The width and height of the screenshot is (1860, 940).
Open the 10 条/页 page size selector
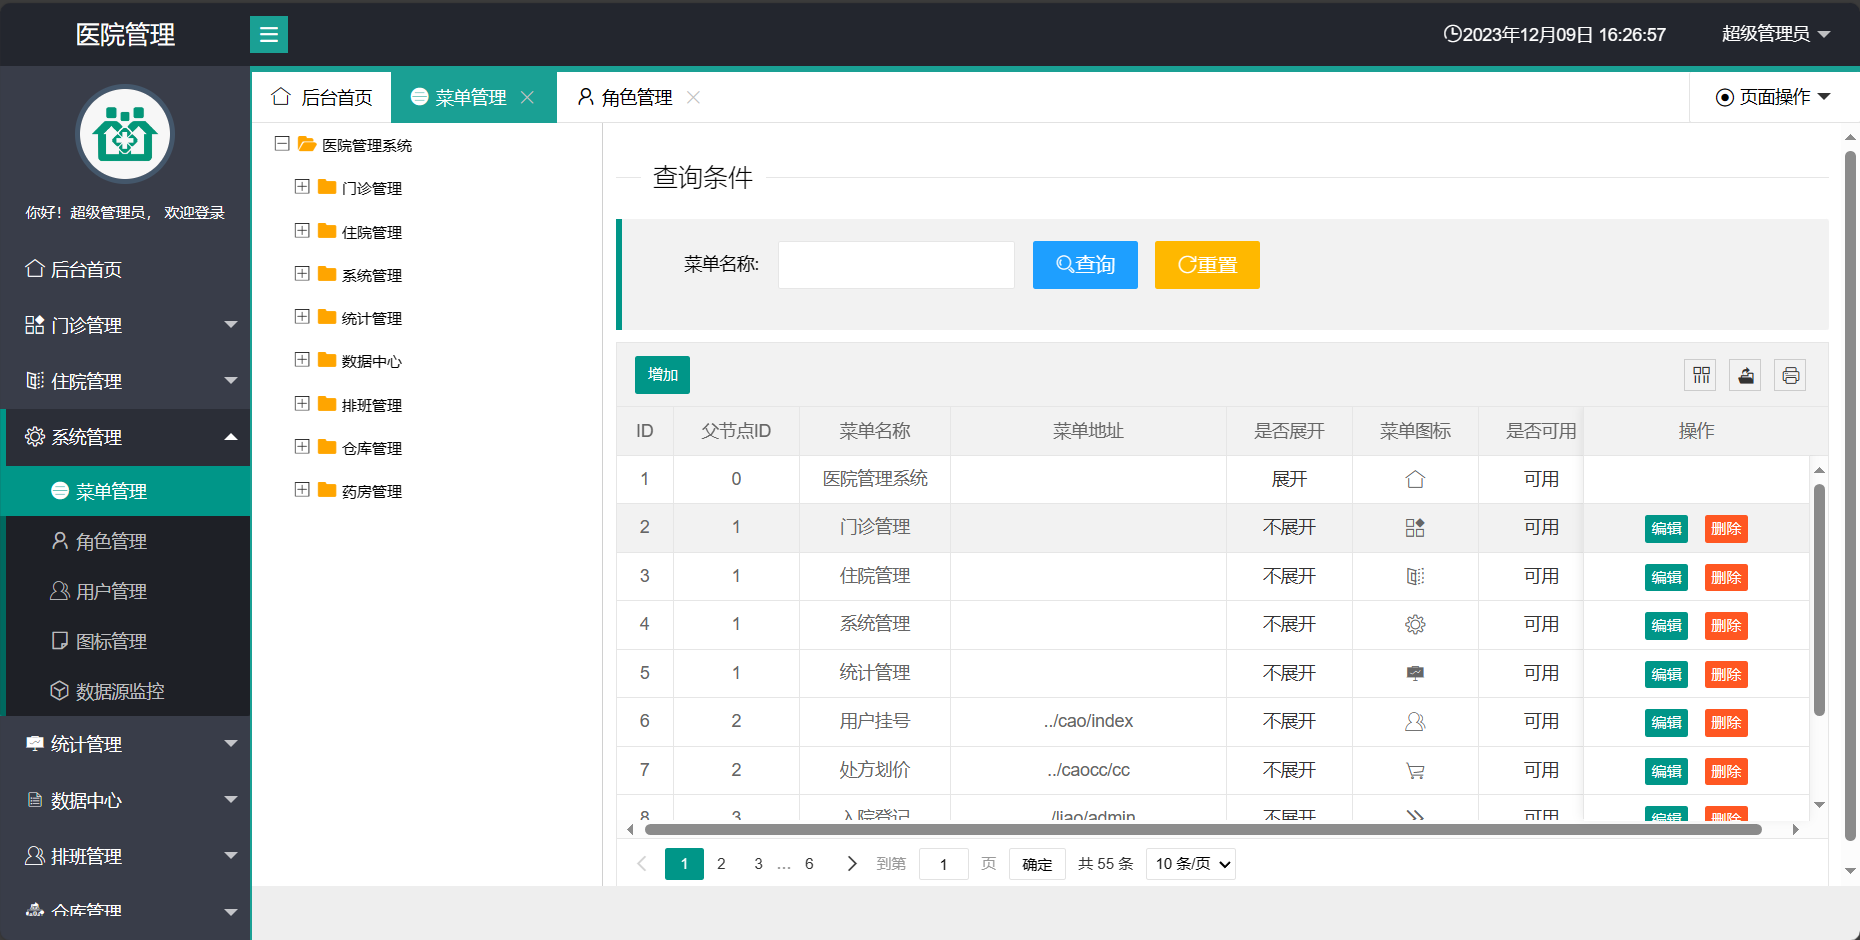[x=1191, y=864]
